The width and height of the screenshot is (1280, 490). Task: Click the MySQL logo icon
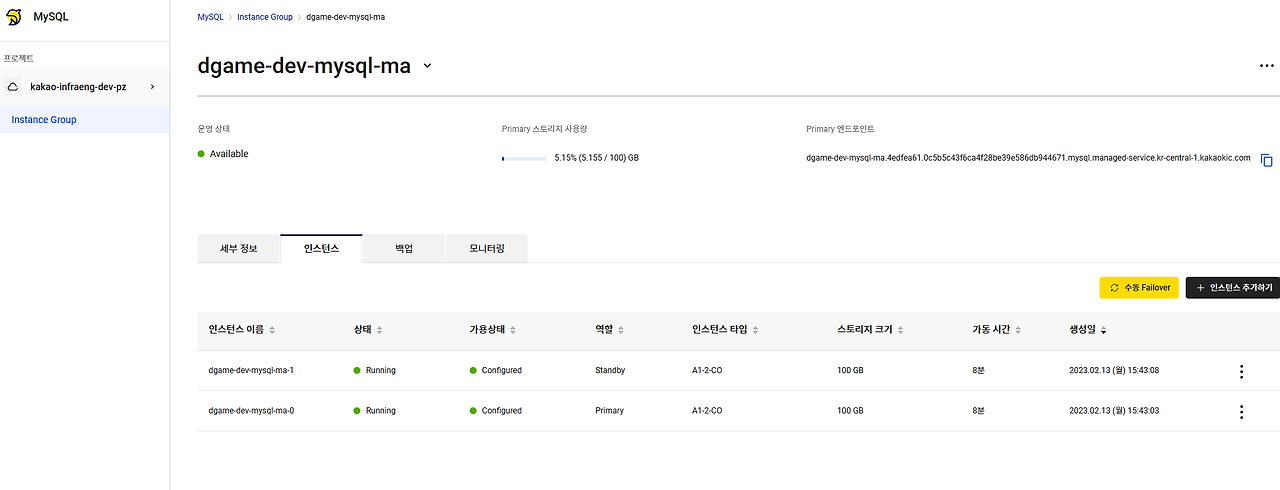[14, 17]
